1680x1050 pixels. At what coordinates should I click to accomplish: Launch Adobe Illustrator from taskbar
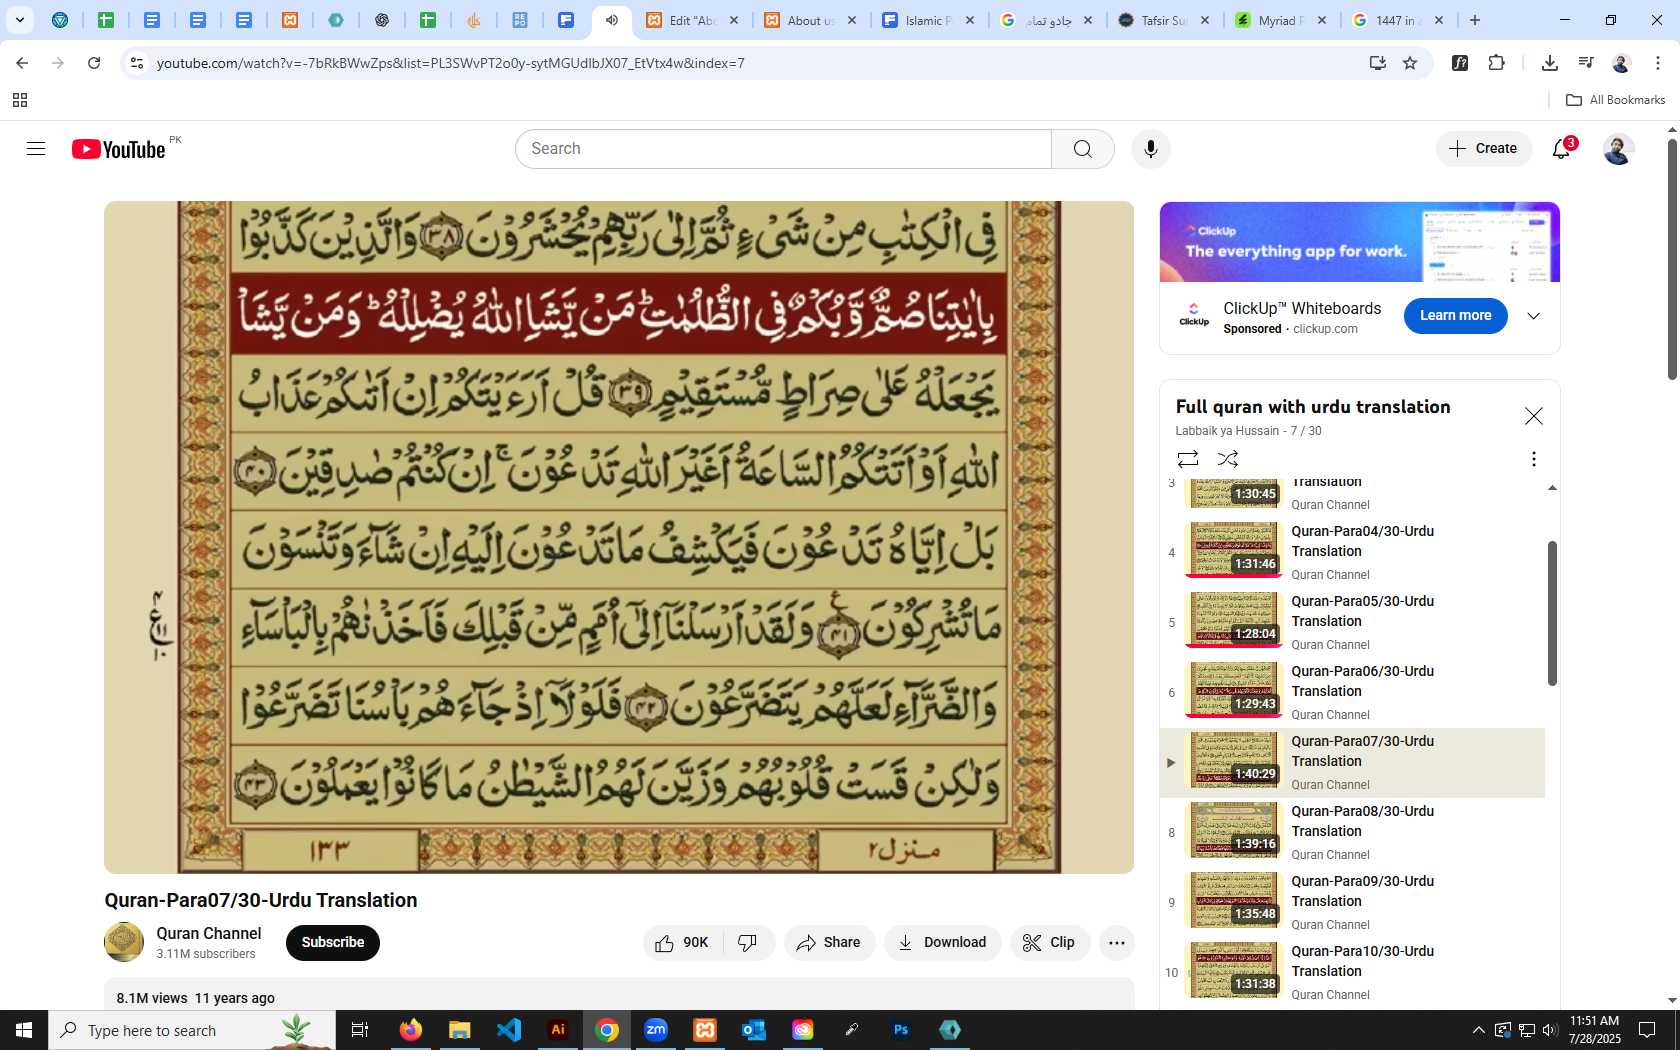(x=558, y=1030)
